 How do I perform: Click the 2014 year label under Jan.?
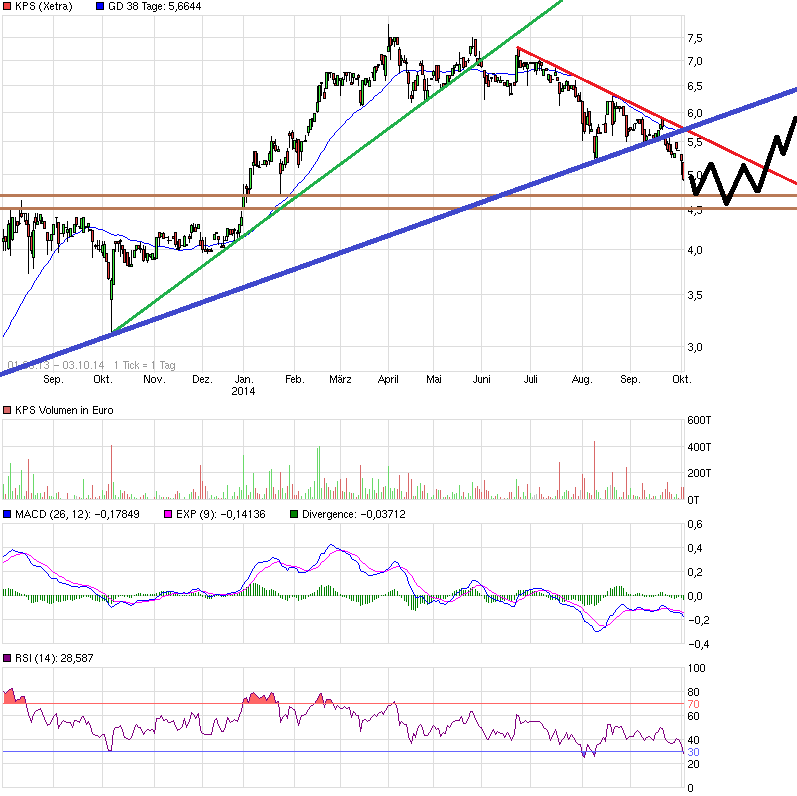tap(245, 392)
